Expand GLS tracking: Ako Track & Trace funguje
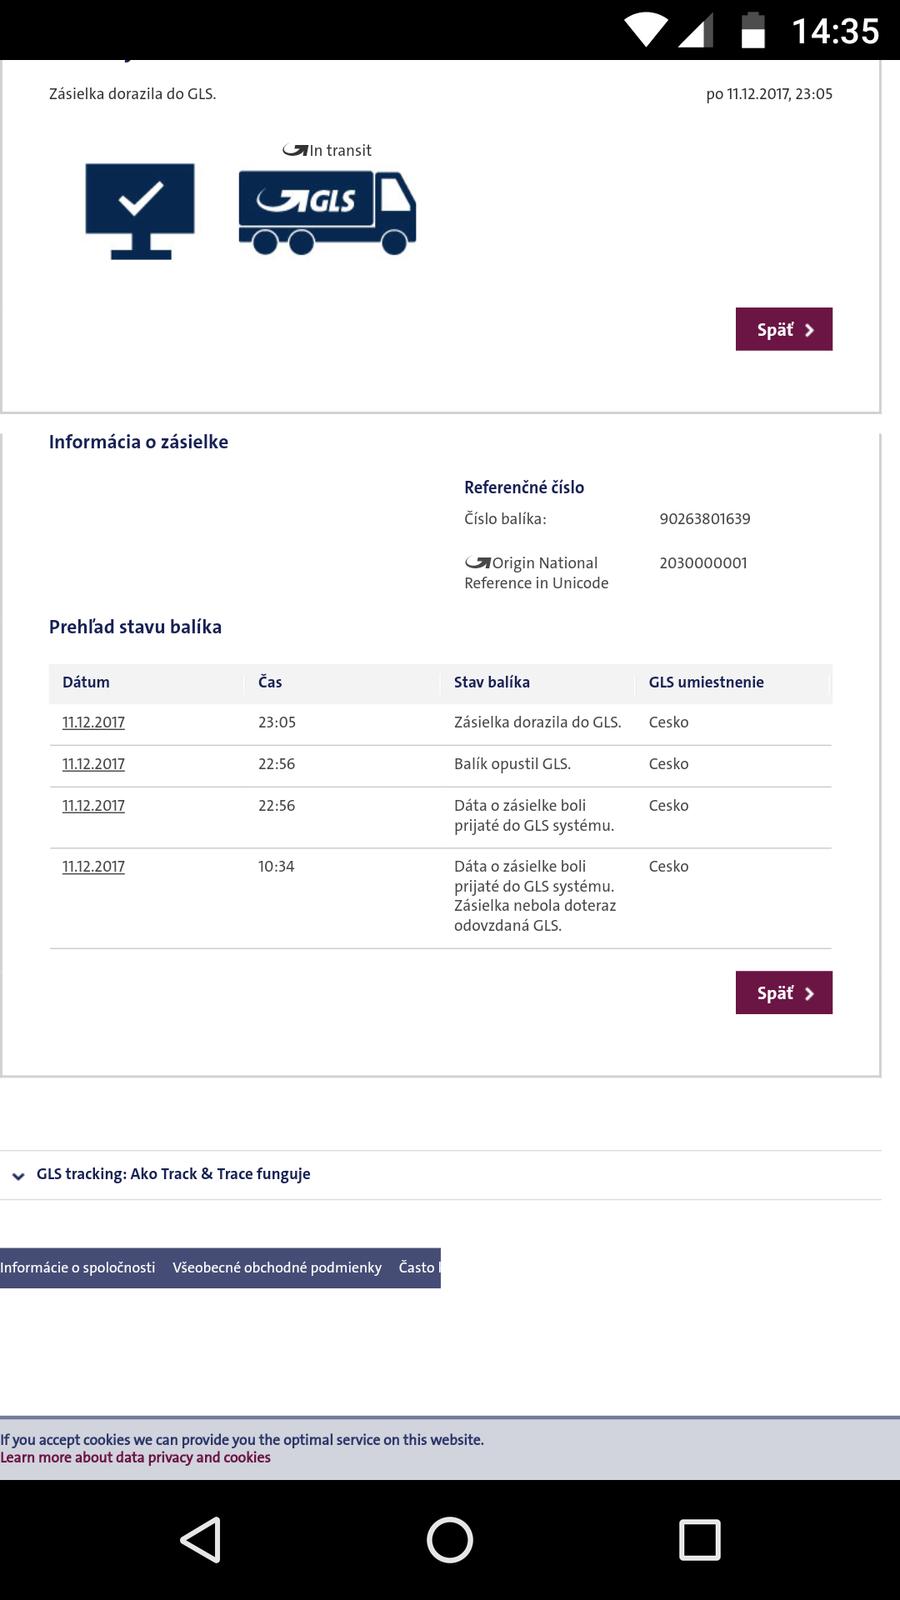The height and width of the screenshot is (1600, 900). point(173,1174)
